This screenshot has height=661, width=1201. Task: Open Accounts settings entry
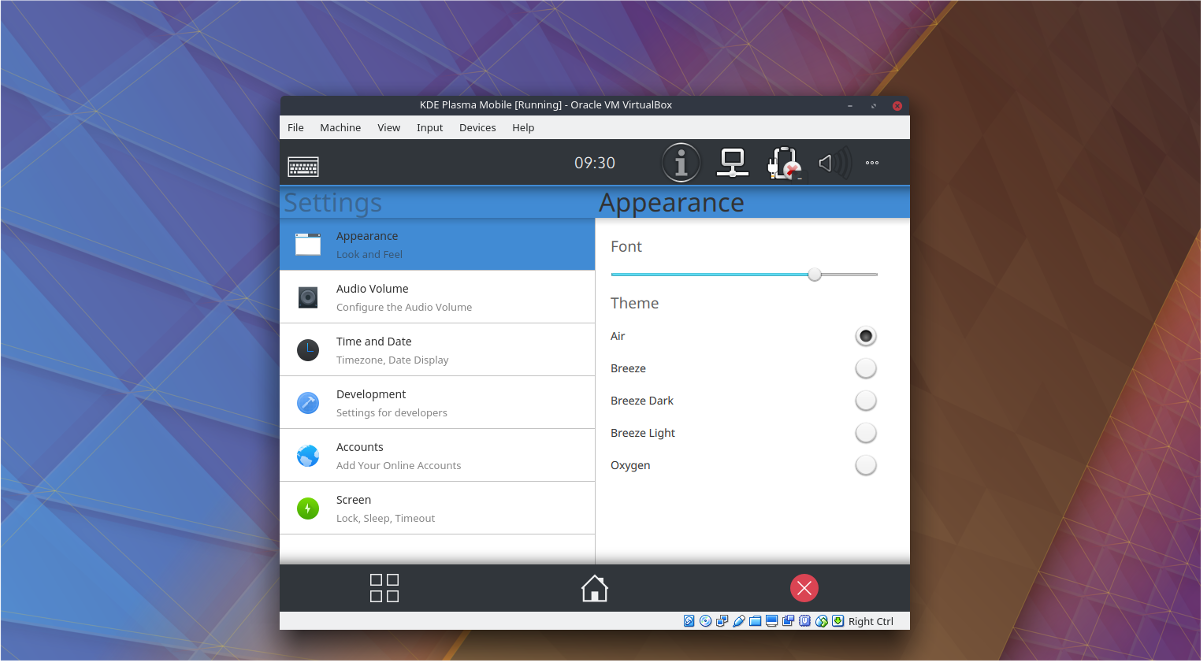click(x=437, y=456)
